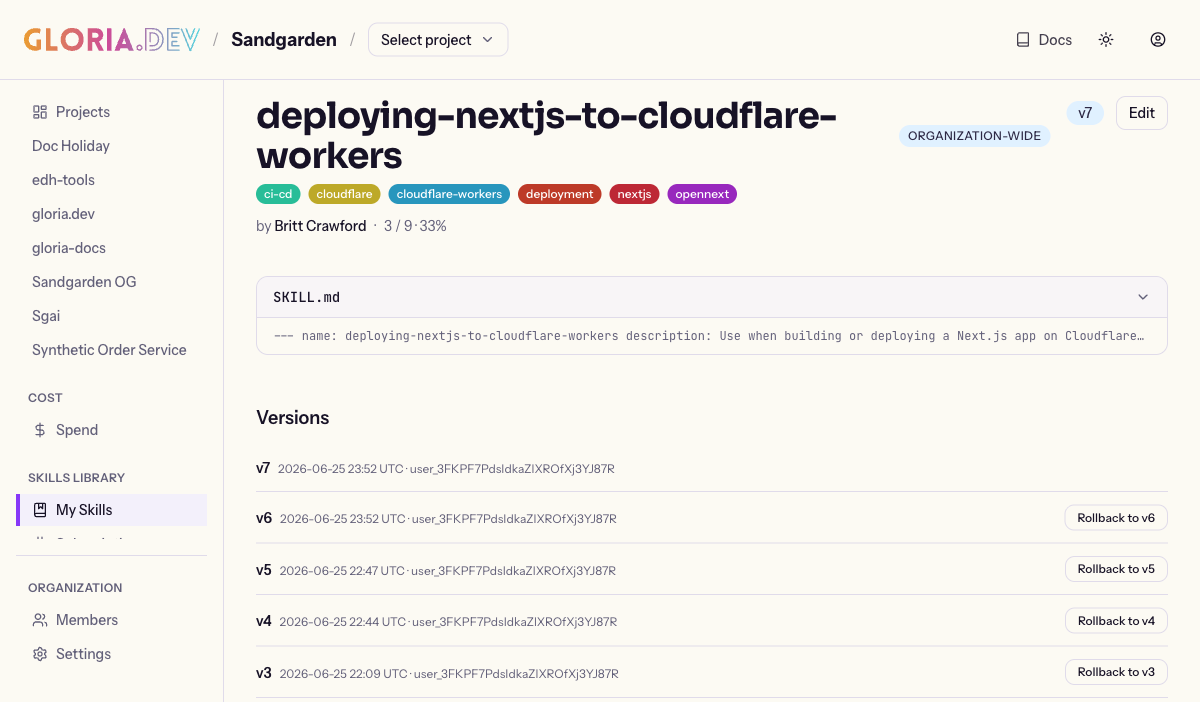
Task: Click the deploying-nextjs-to-cloudflare-workers title
Action: (x=546, y=136)
